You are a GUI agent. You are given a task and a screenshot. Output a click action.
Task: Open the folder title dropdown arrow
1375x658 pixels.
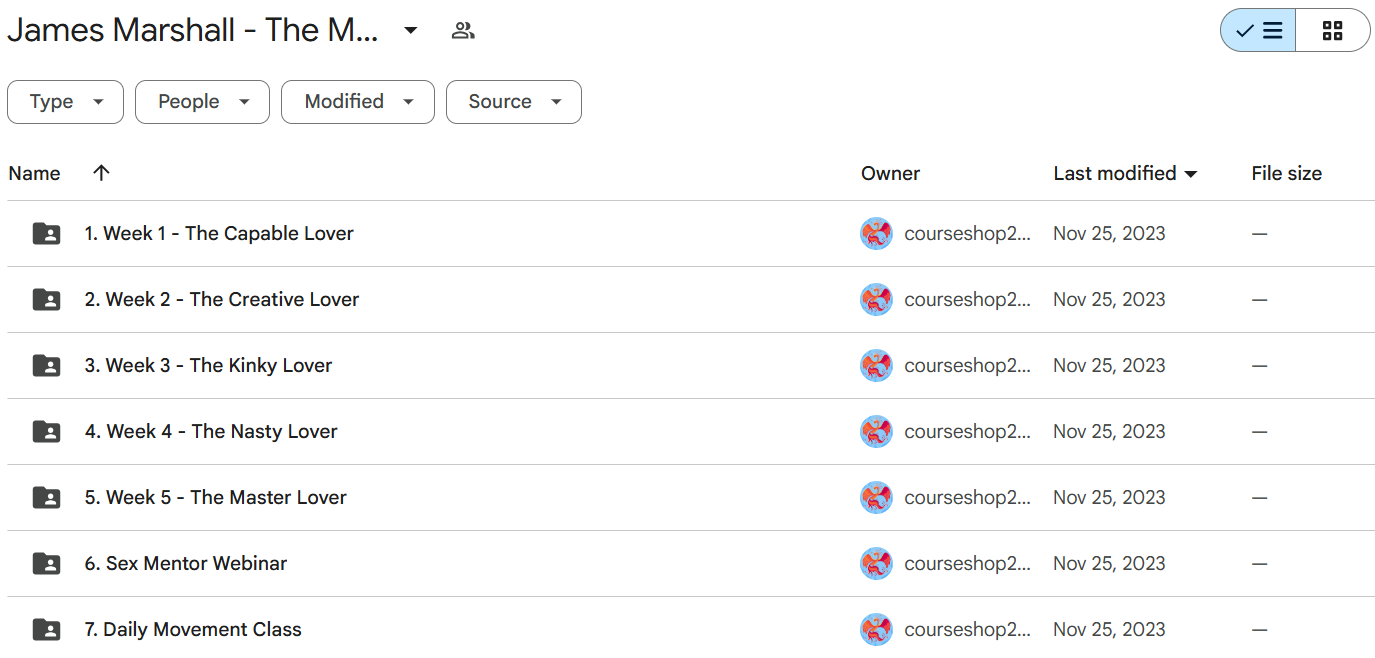click(410, 30)
